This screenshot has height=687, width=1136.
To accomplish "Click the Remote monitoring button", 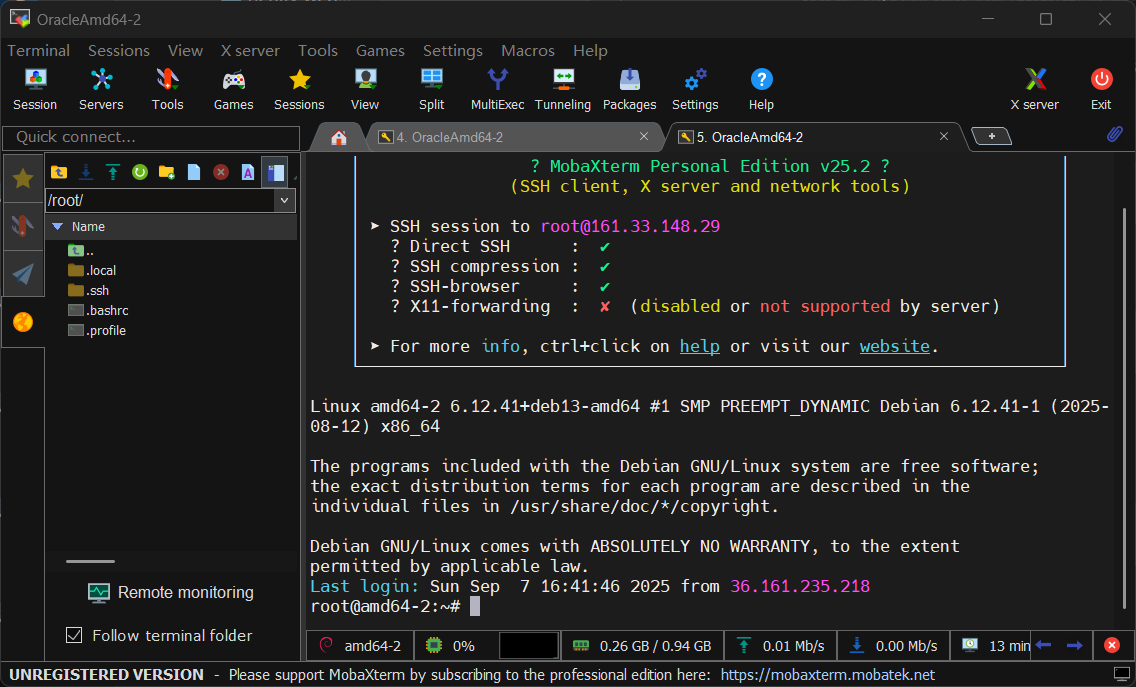I will pyautogui.click(x=171, y=592).
